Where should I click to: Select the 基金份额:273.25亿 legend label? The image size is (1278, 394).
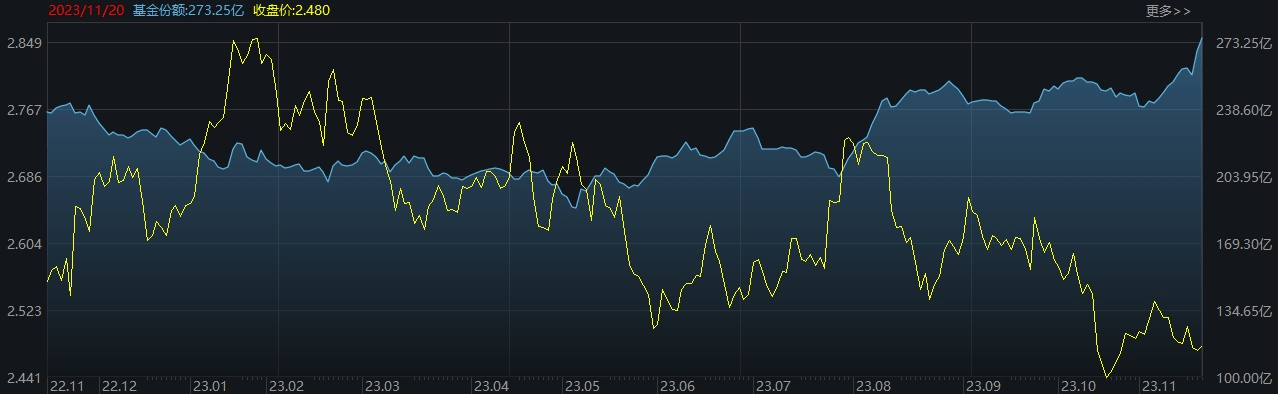pyautogui.click(x=190, y=11)
